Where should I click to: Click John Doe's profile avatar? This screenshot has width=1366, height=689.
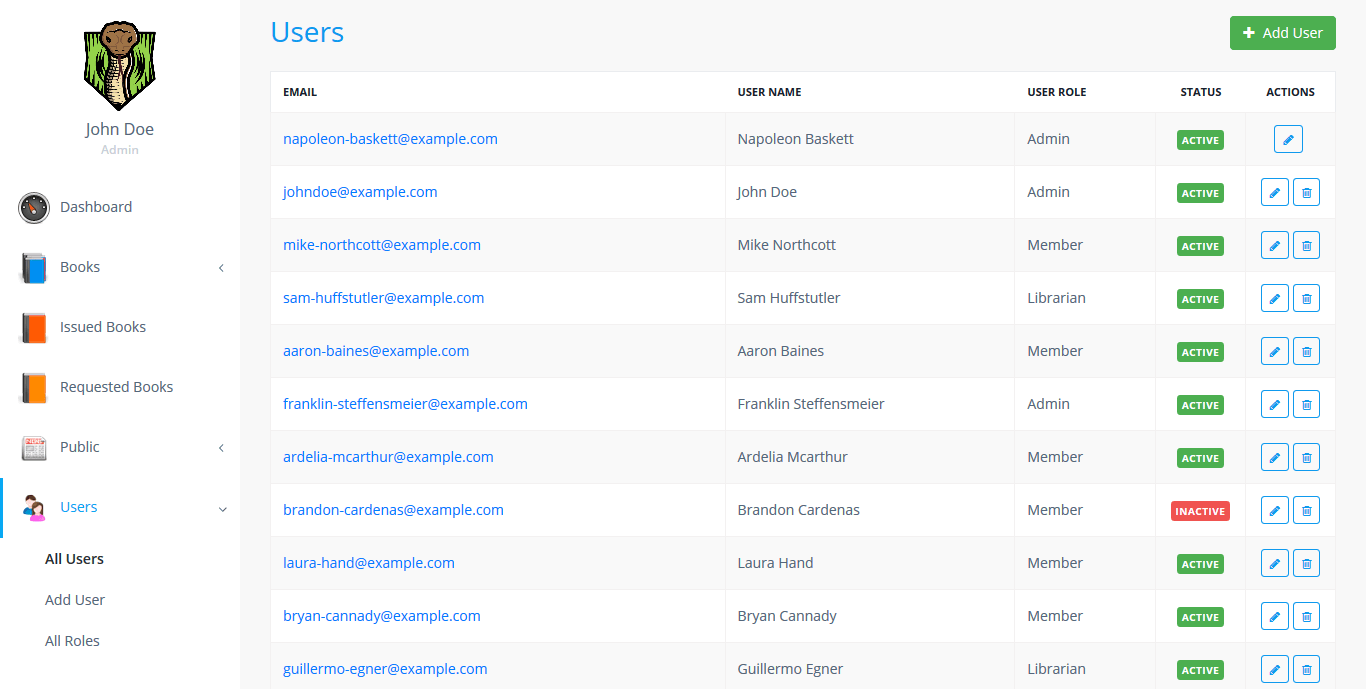[x=120, y=64]
